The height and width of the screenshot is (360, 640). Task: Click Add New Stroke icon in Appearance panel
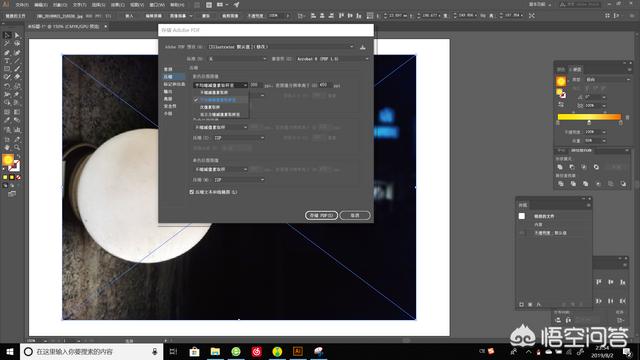pyautogui.click(x=521, y=304)
